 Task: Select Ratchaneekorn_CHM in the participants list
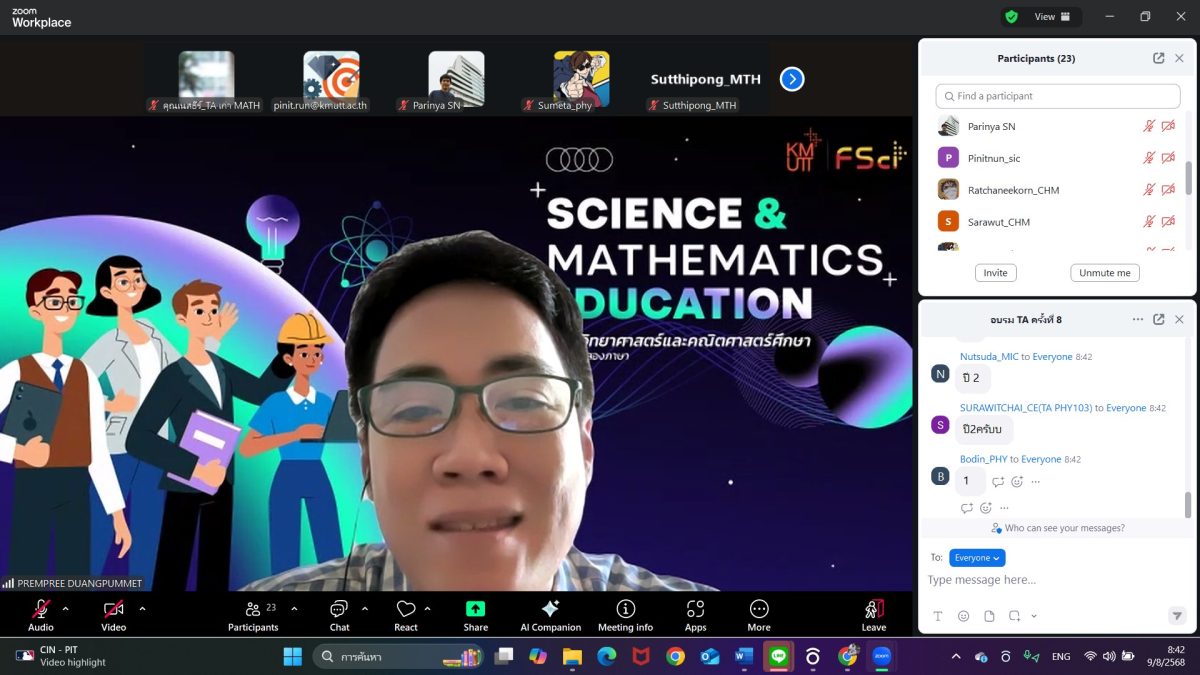pyautogui.click(x=1055, y=190)
